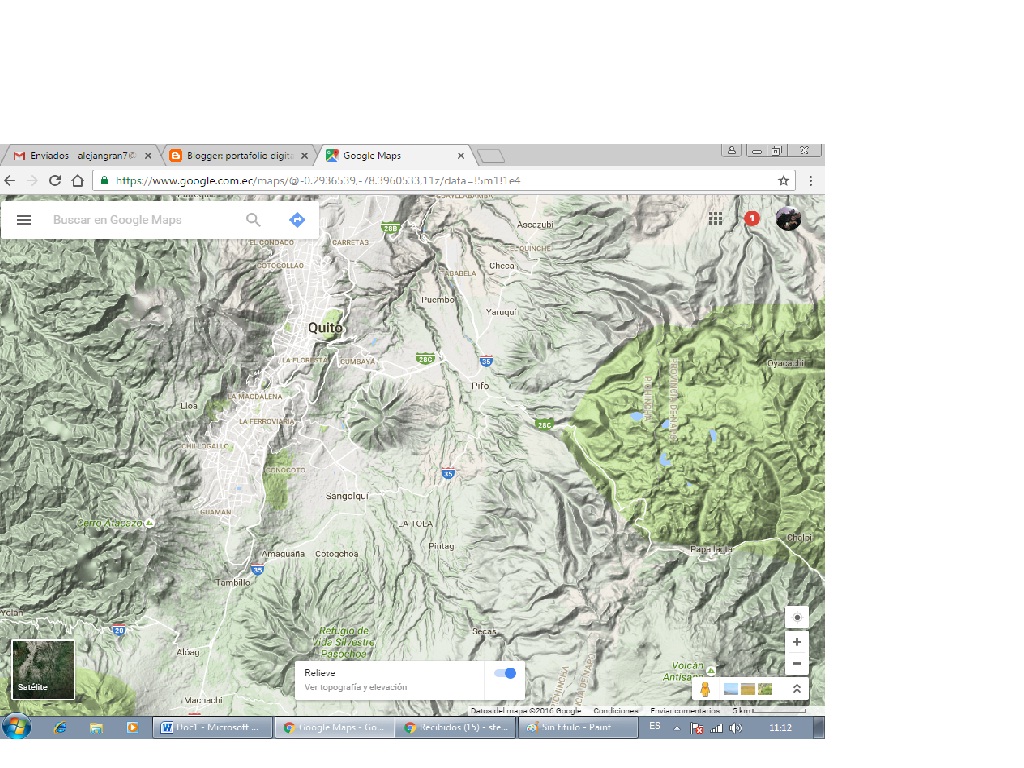This screenshot has width=1024, height=768.
Task: Open the Sin título - Paint taskbar window
Action: [x=578, y=727]
